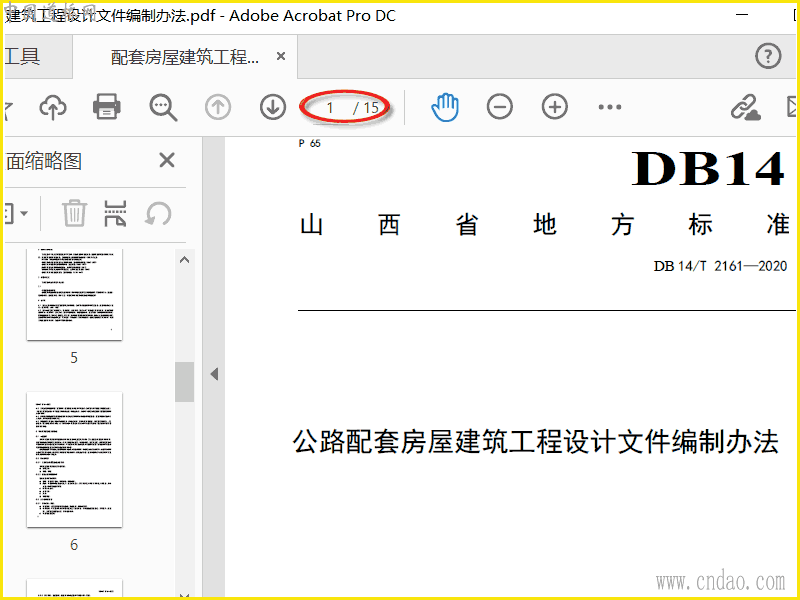Click the document title 公路配套房屋建筑工程设计文件编制办法
The height and width of the screenshot is (600, 800).
tap(535, 442)
